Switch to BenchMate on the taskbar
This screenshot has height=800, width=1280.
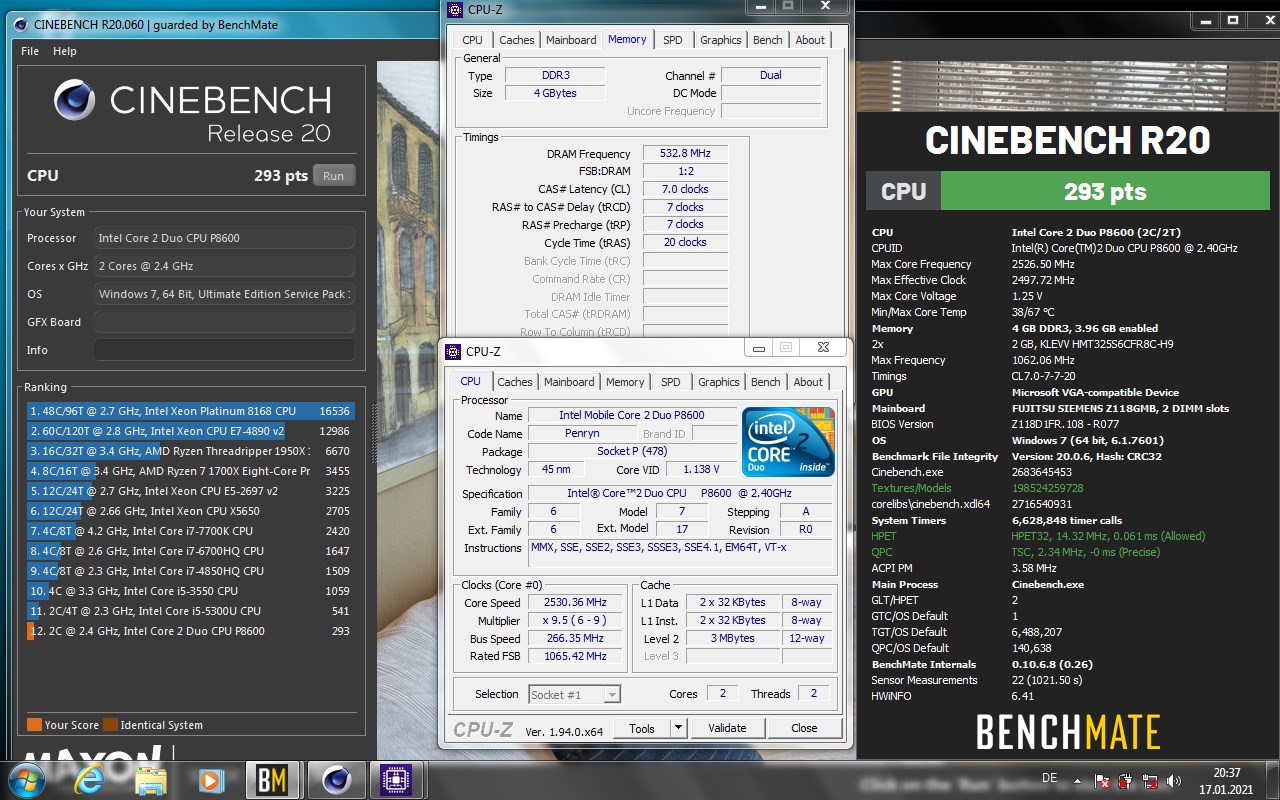(x=271, y=780)
